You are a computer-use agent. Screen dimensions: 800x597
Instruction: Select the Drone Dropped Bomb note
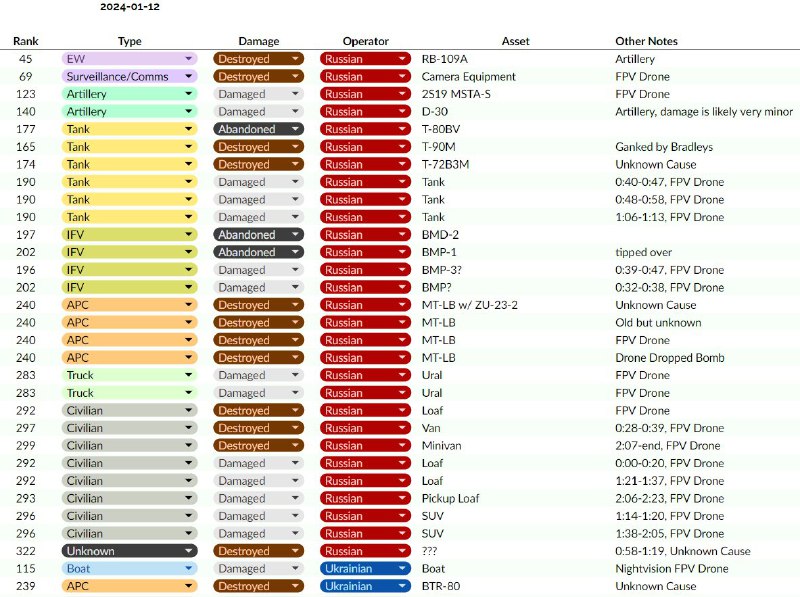pos(670,358)
